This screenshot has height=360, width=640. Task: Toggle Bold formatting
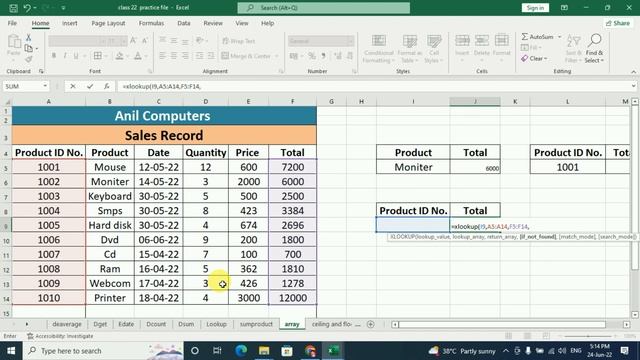click(53, 56)
